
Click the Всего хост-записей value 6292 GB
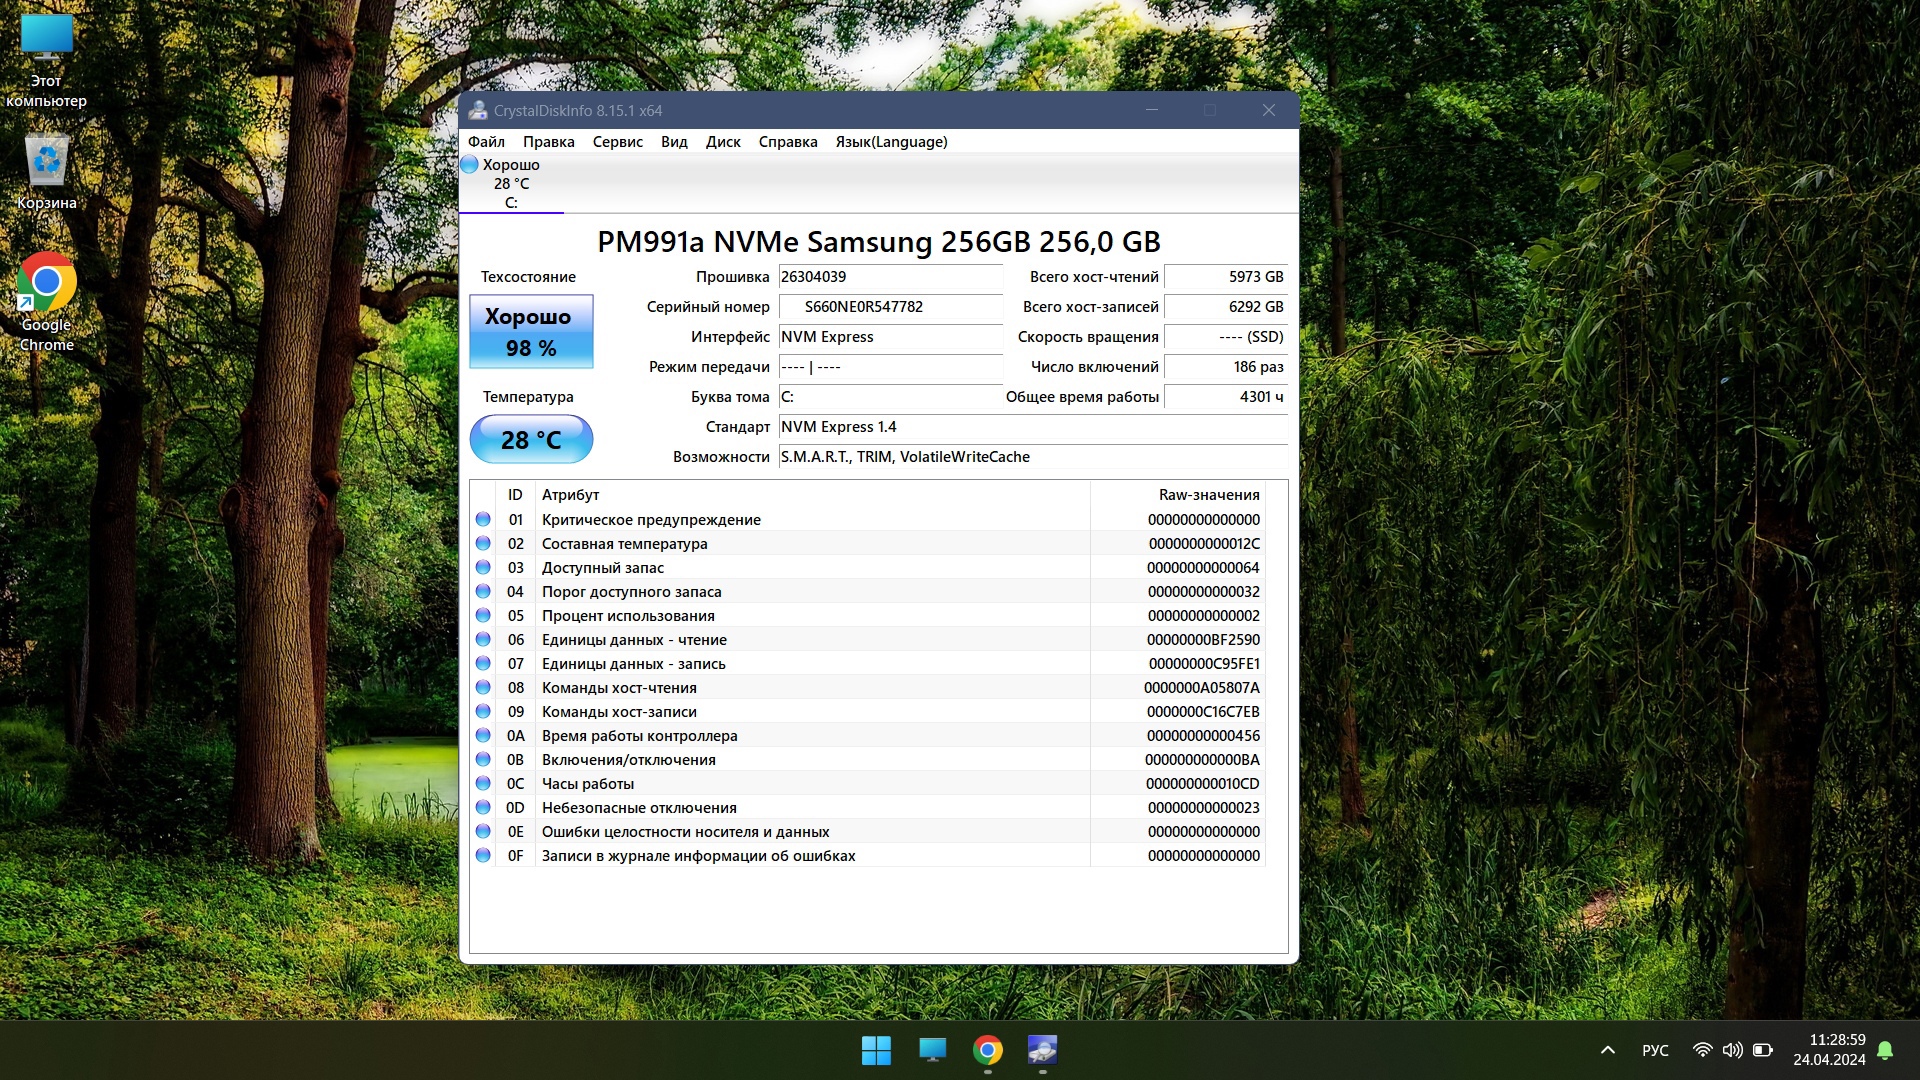click(1226, 307)
